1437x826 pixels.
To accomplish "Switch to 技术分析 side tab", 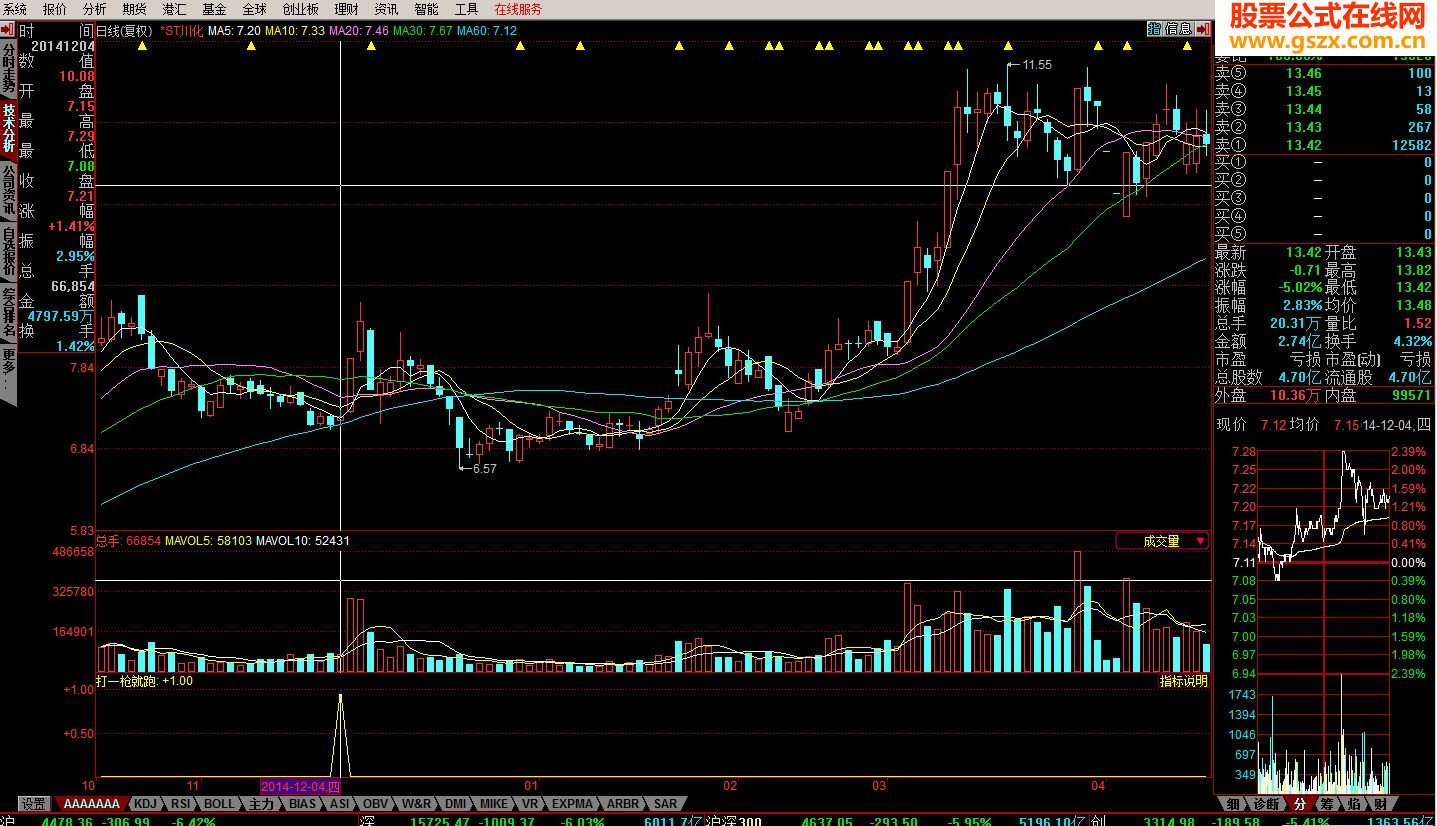I will [8, 128].
